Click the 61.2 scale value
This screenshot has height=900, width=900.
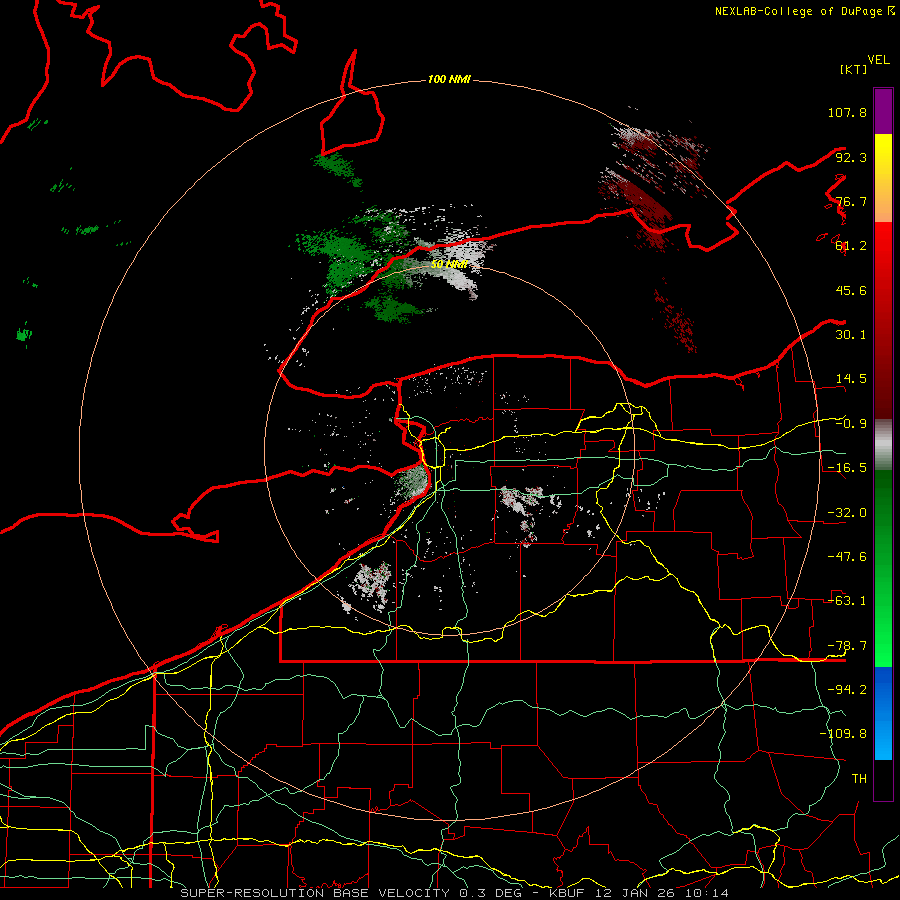[851, 246]
